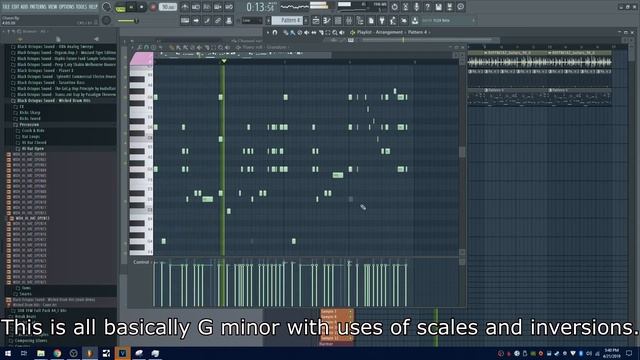Screen dimensions: 640x360
Task: Expand the FX subfolder
Action: (22, 107)
